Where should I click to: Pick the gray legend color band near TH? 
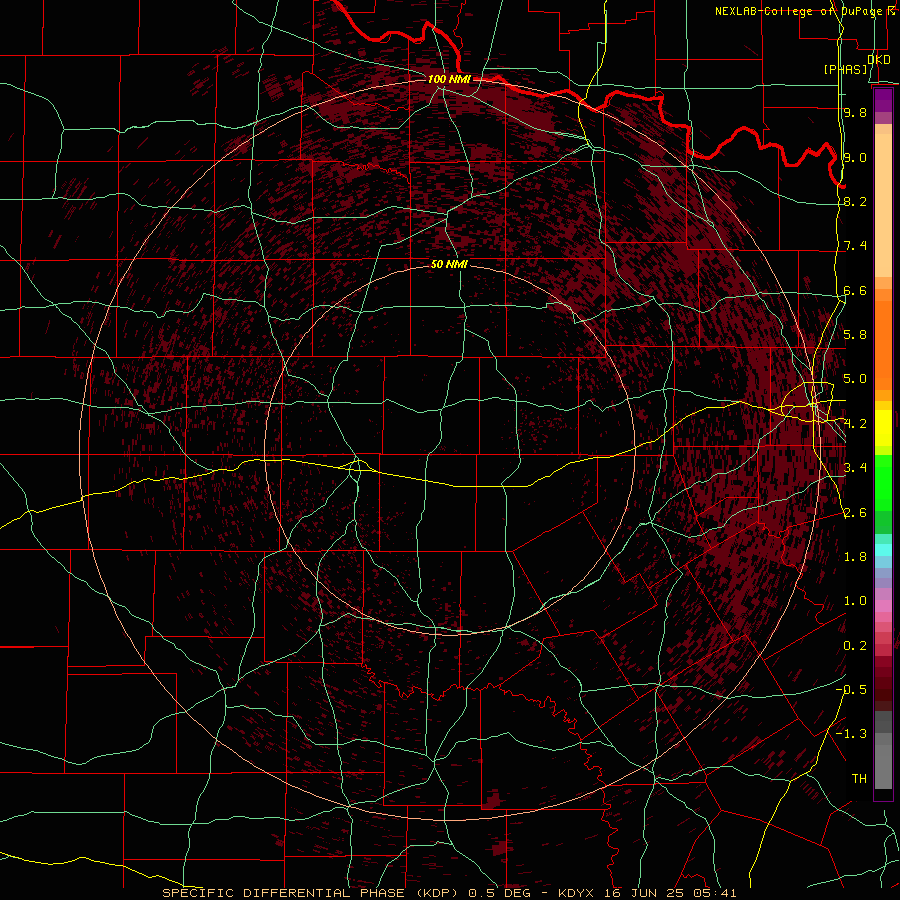883,766
